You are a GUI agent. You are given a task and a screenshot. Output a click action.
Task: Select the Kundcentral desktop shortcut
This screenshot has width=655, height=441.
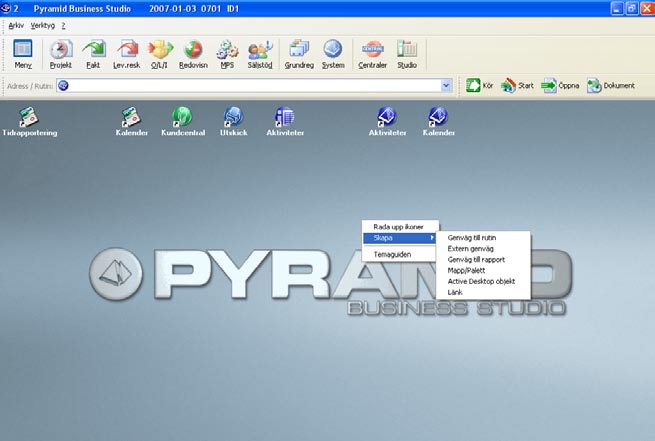tap(183, 122)
